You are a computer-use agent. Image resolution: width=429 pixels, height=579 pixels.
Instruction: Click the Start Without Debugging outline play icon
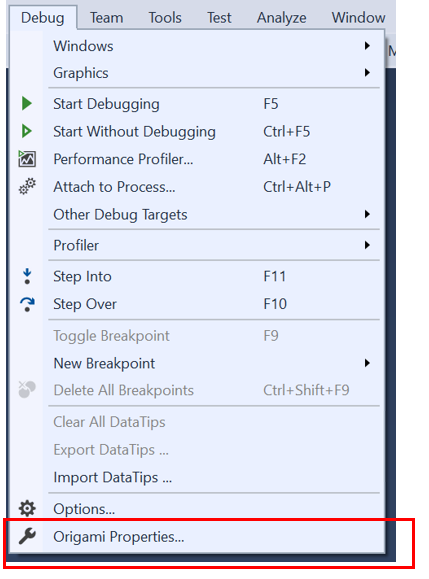click(x=27, y=131)
